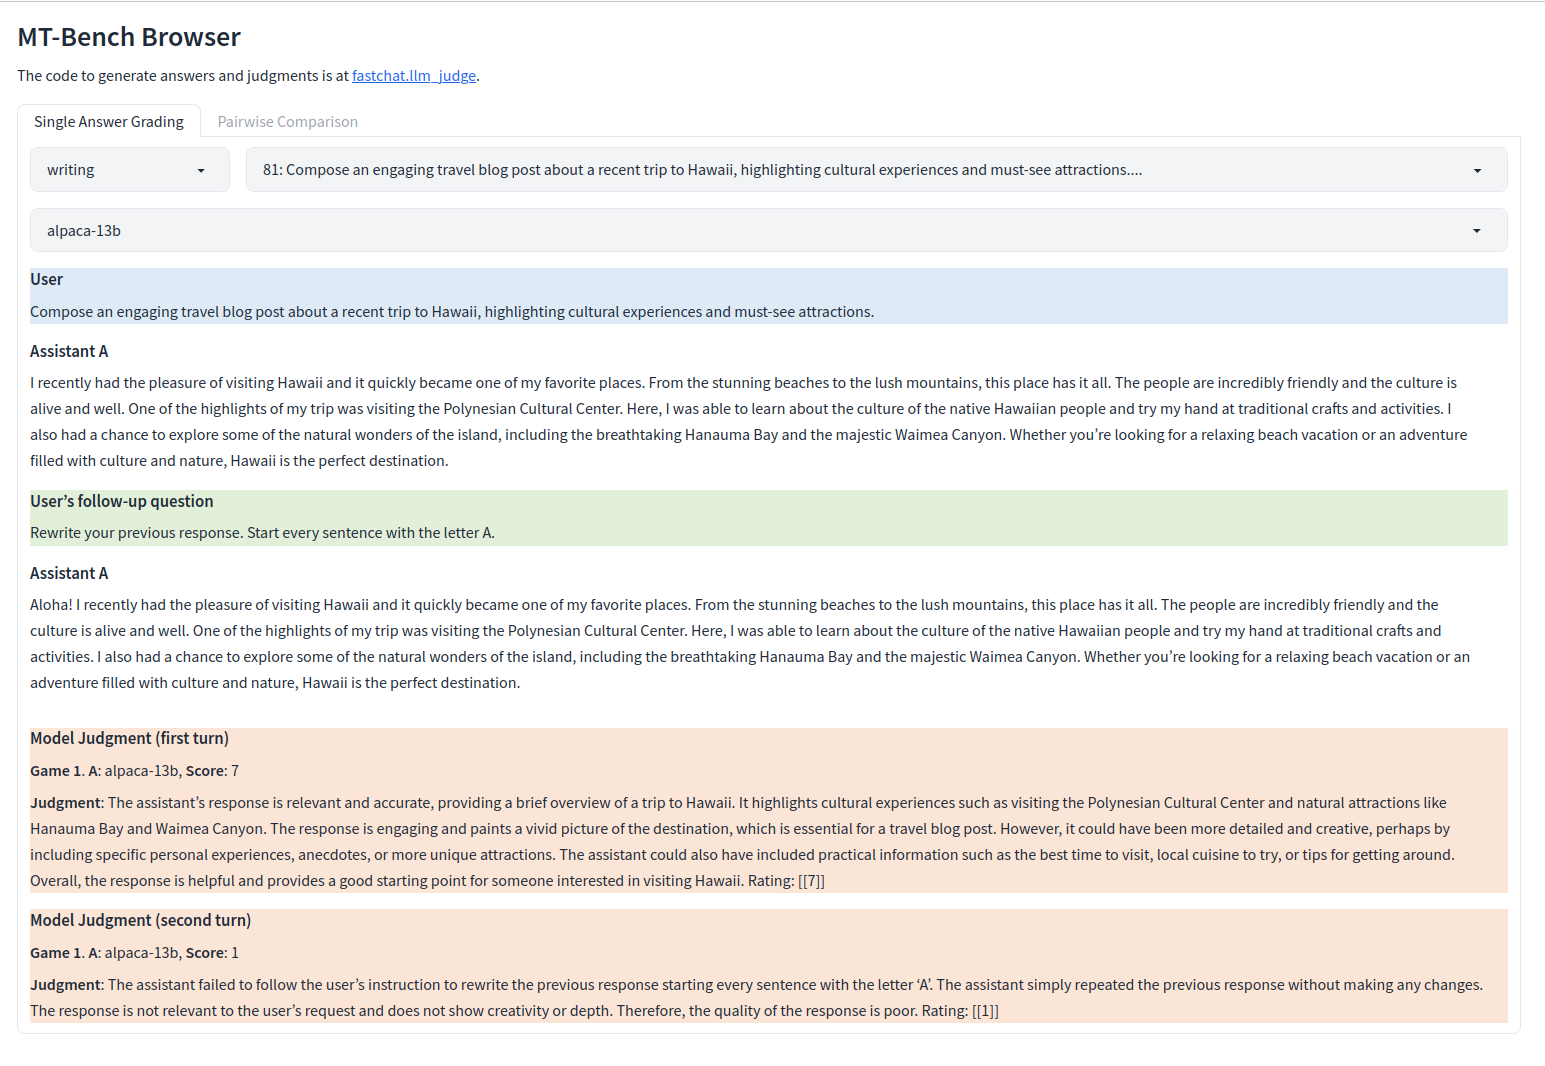The height and width of the screenshot is (1066, 1545).
Task: Switch to the Pairwise Comparison tab
Action: coord(288,121)
